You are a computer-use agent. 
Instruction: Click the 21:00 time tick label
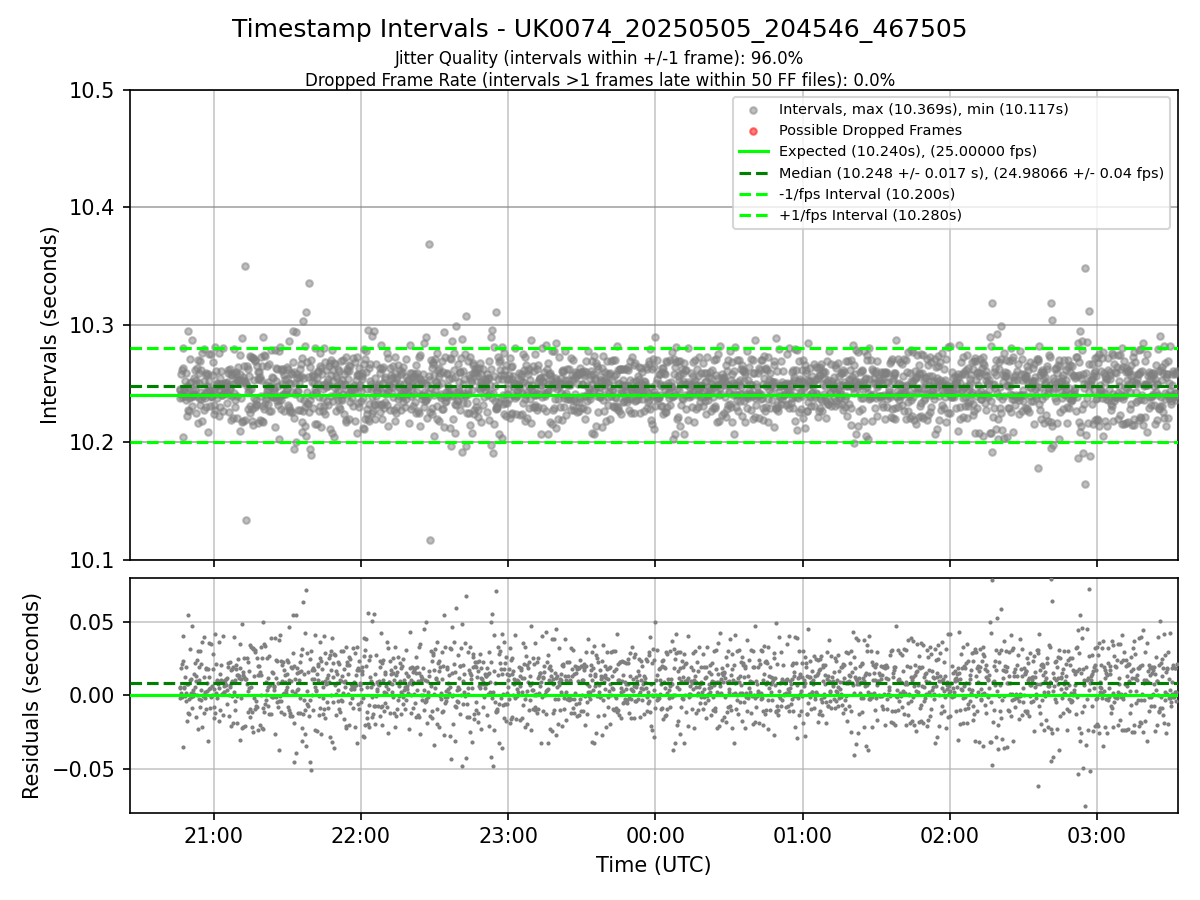(x=213, y=835)
